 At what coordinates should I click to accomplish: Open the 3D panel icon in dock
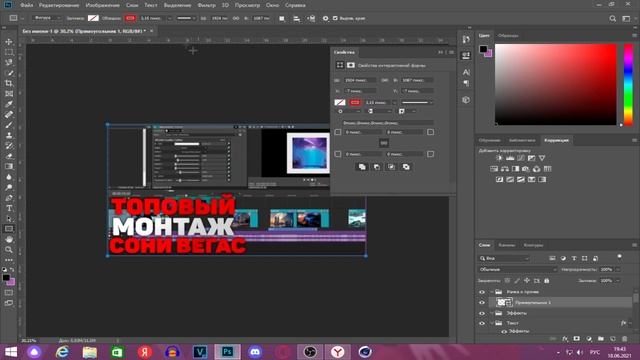coord(466,100)
